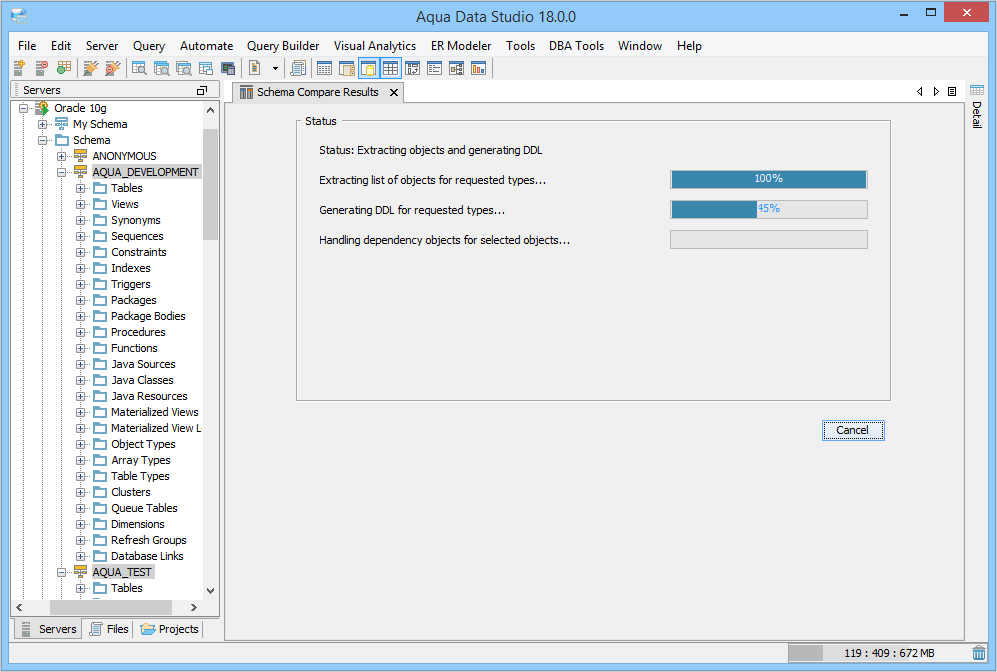Image resolution: width=997 pixels, height=672 pixels.
Task: Click the hierarchy diagram window toolbar icon
Action: (x=457, y=68)
